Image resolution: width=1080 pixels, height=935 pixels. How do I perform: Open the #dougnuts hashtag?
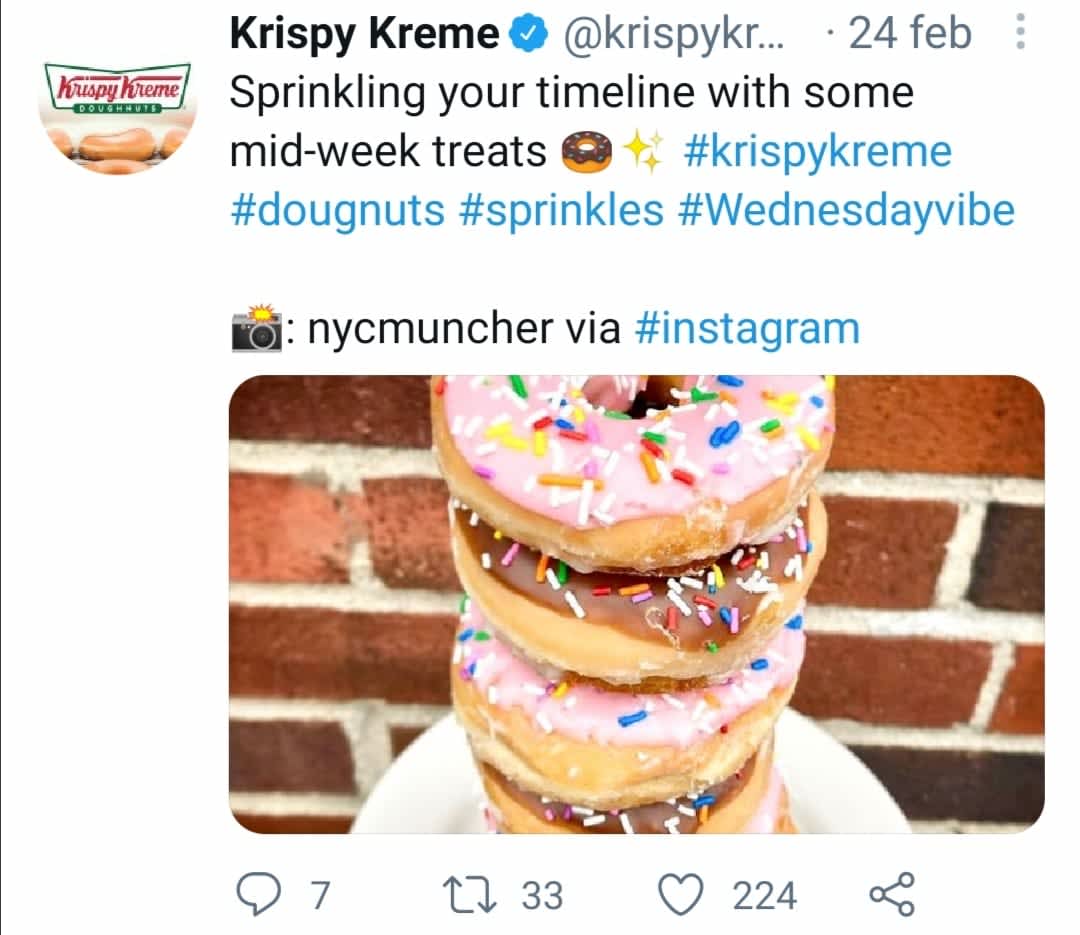[337, 210]
